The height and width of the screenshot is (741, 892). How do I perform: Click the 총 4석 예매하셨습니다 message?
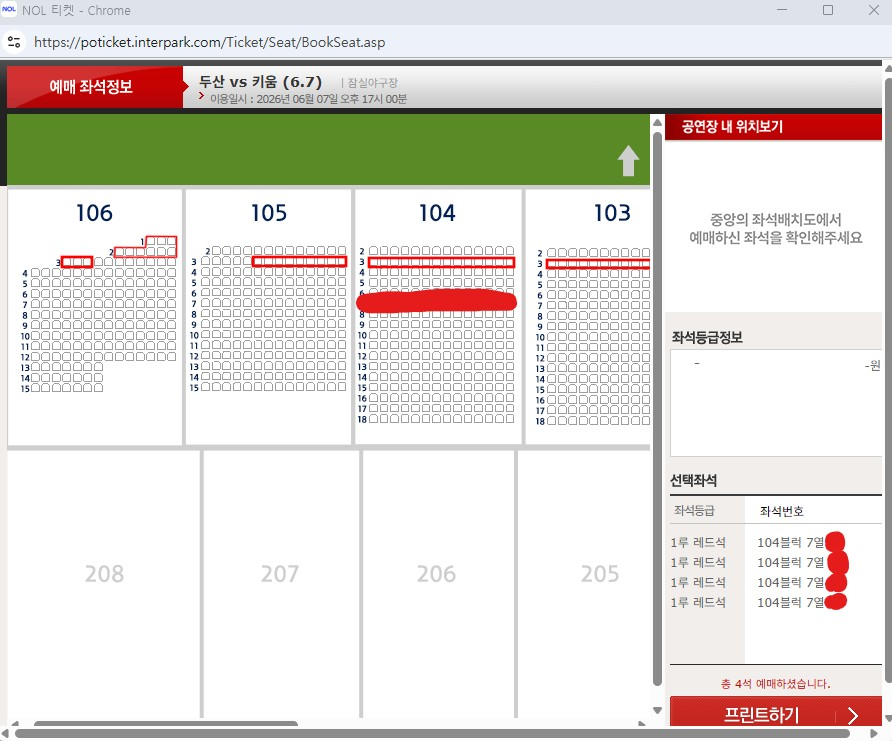[775, 684]
